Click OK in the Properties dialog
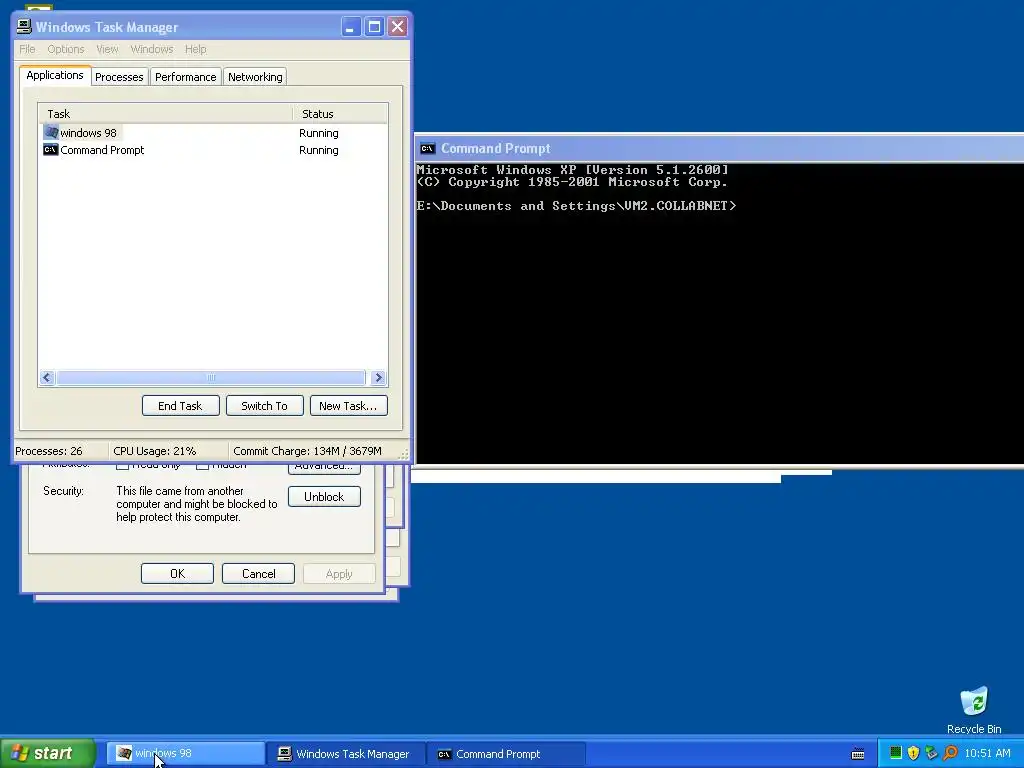This screenshot has height=768, width=1024. tap(177, 573)
